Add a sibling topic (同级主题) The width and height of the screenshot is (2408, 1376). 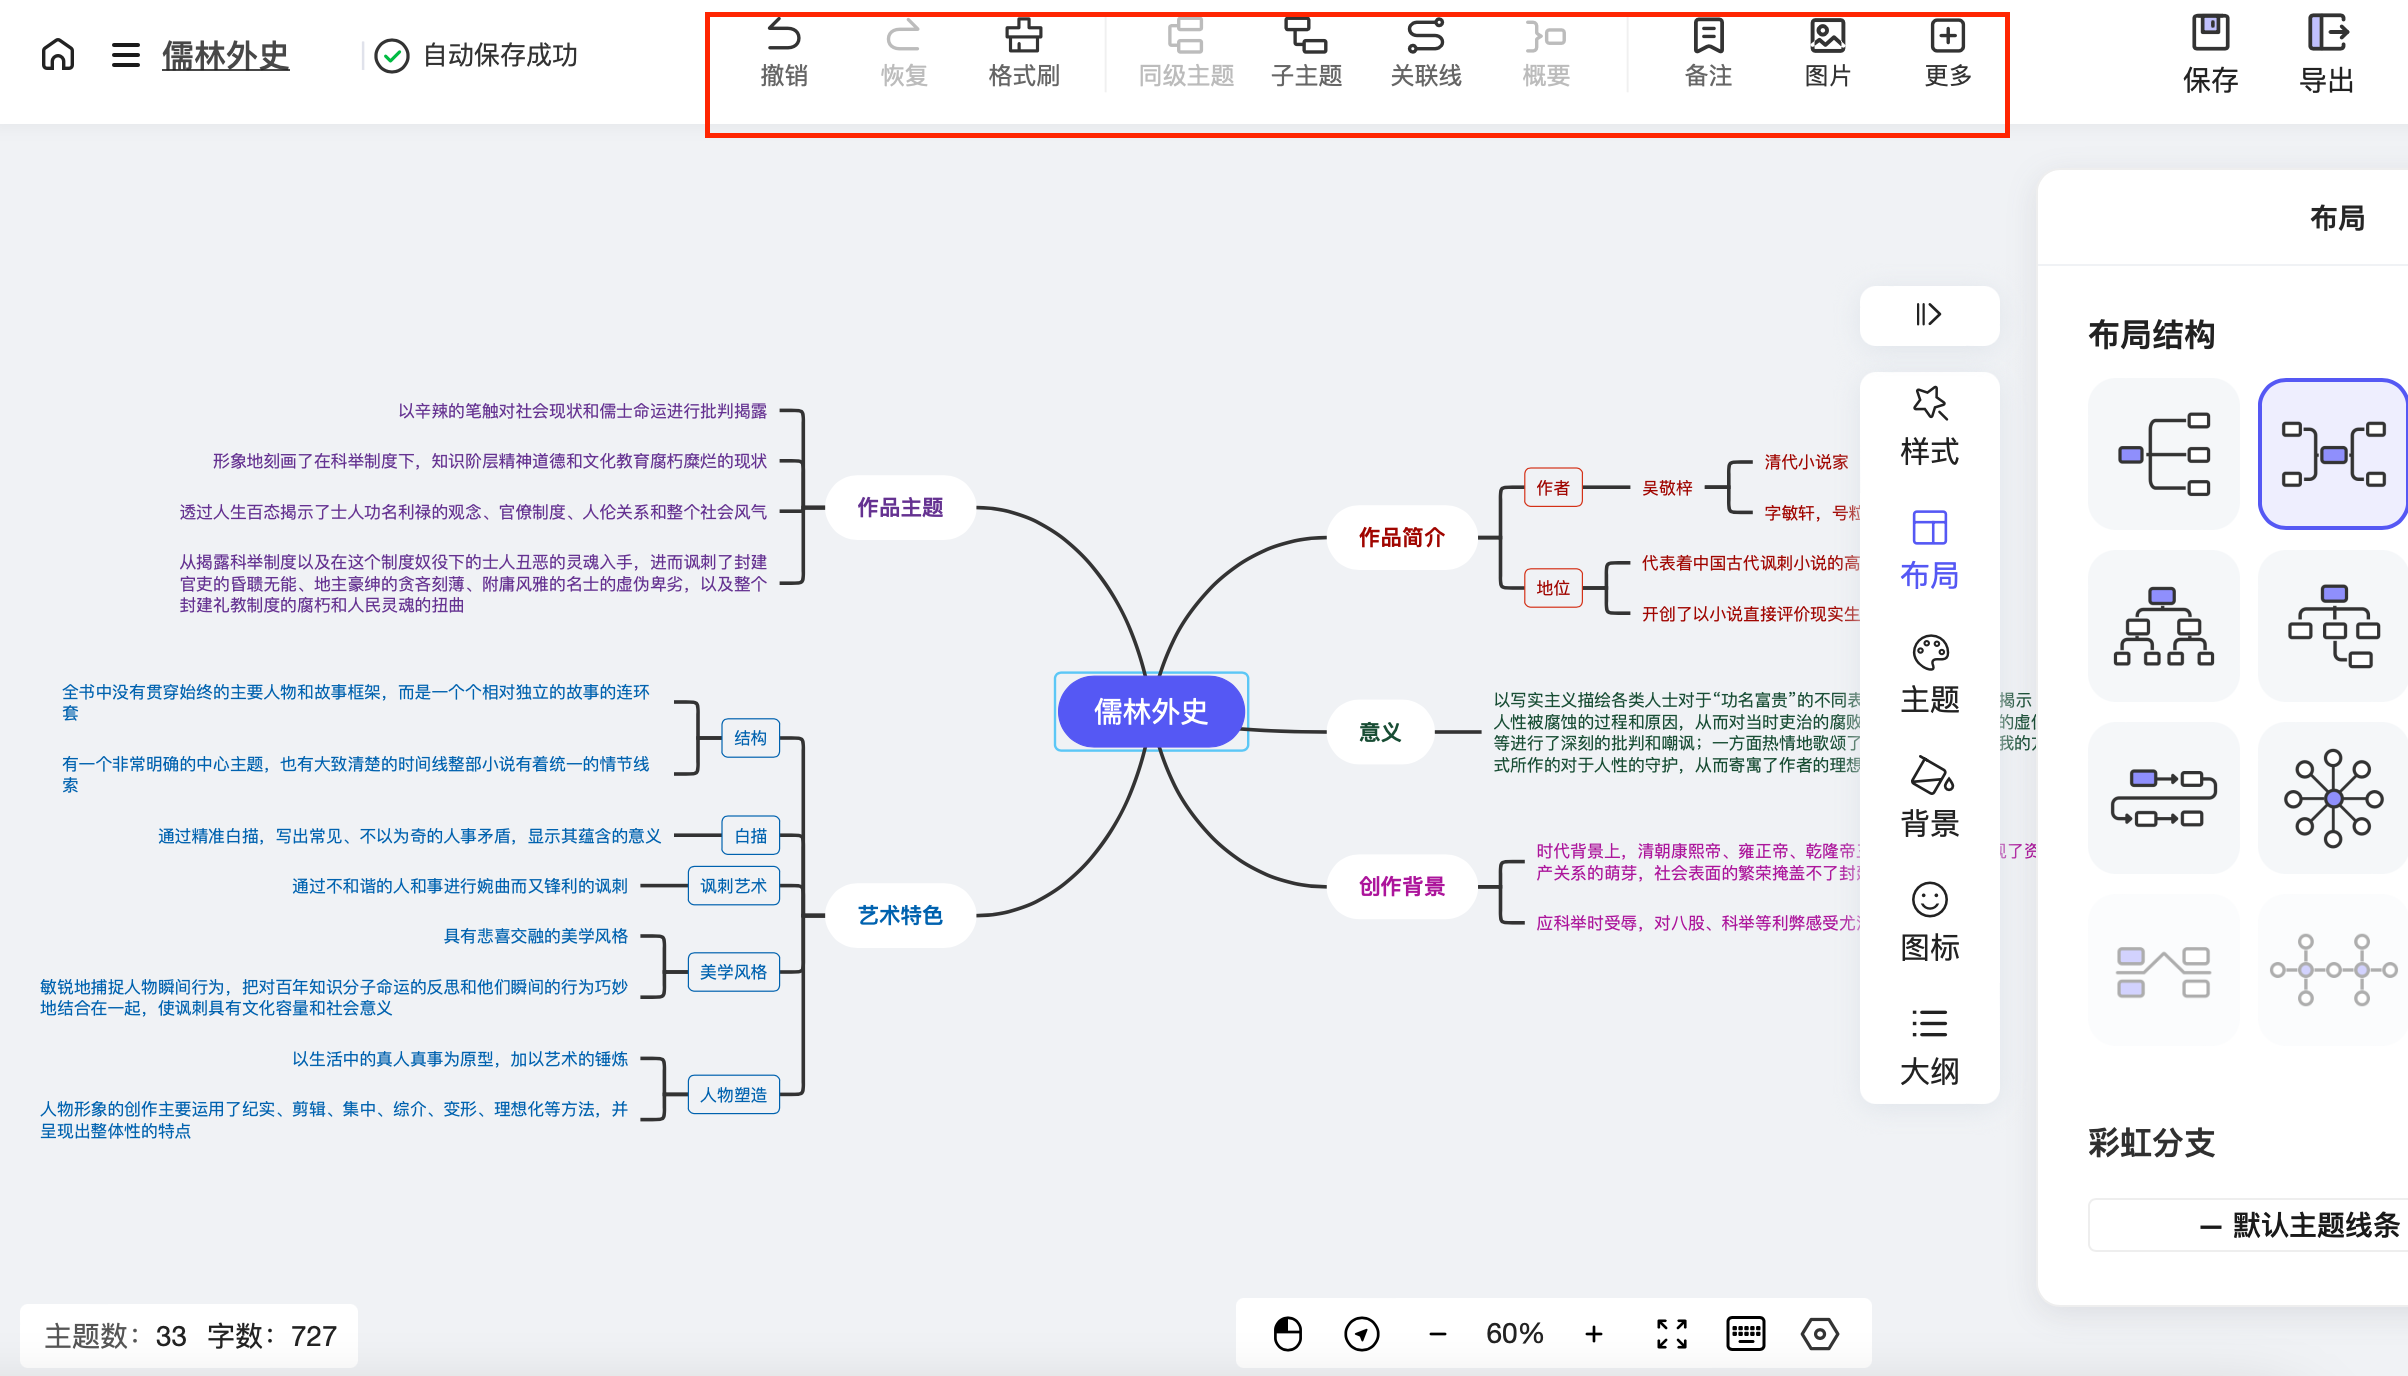tap(1186, 54)
